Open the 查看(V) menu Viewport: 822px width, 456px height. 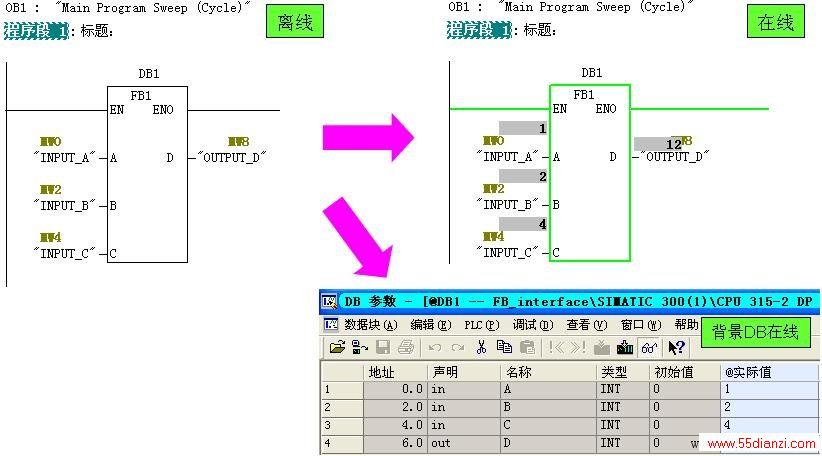tap(587, 325)
